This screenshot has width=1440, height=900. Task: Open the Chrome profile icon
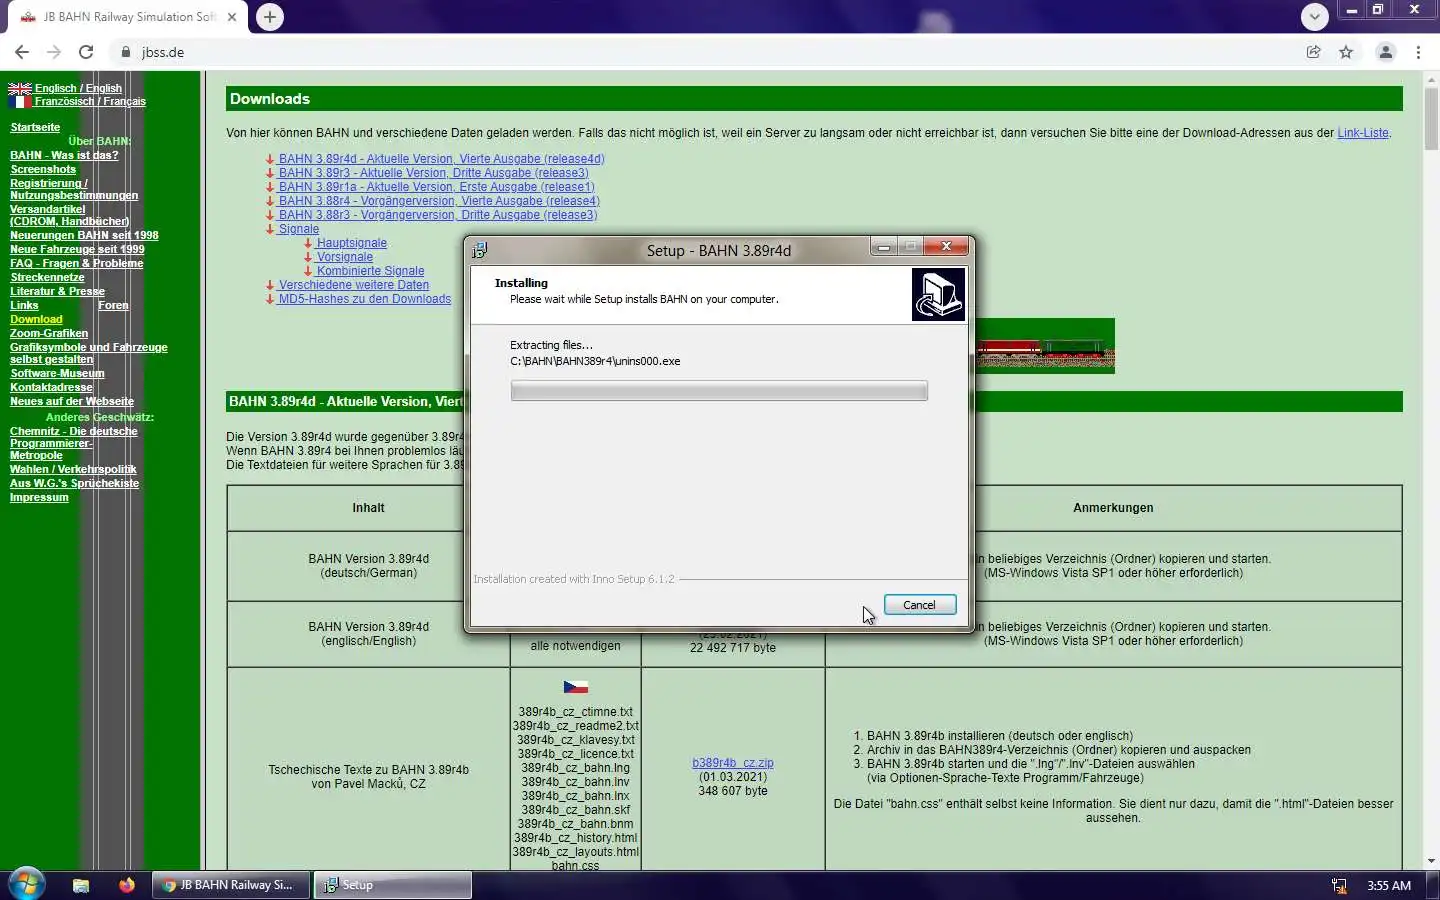1386,52
